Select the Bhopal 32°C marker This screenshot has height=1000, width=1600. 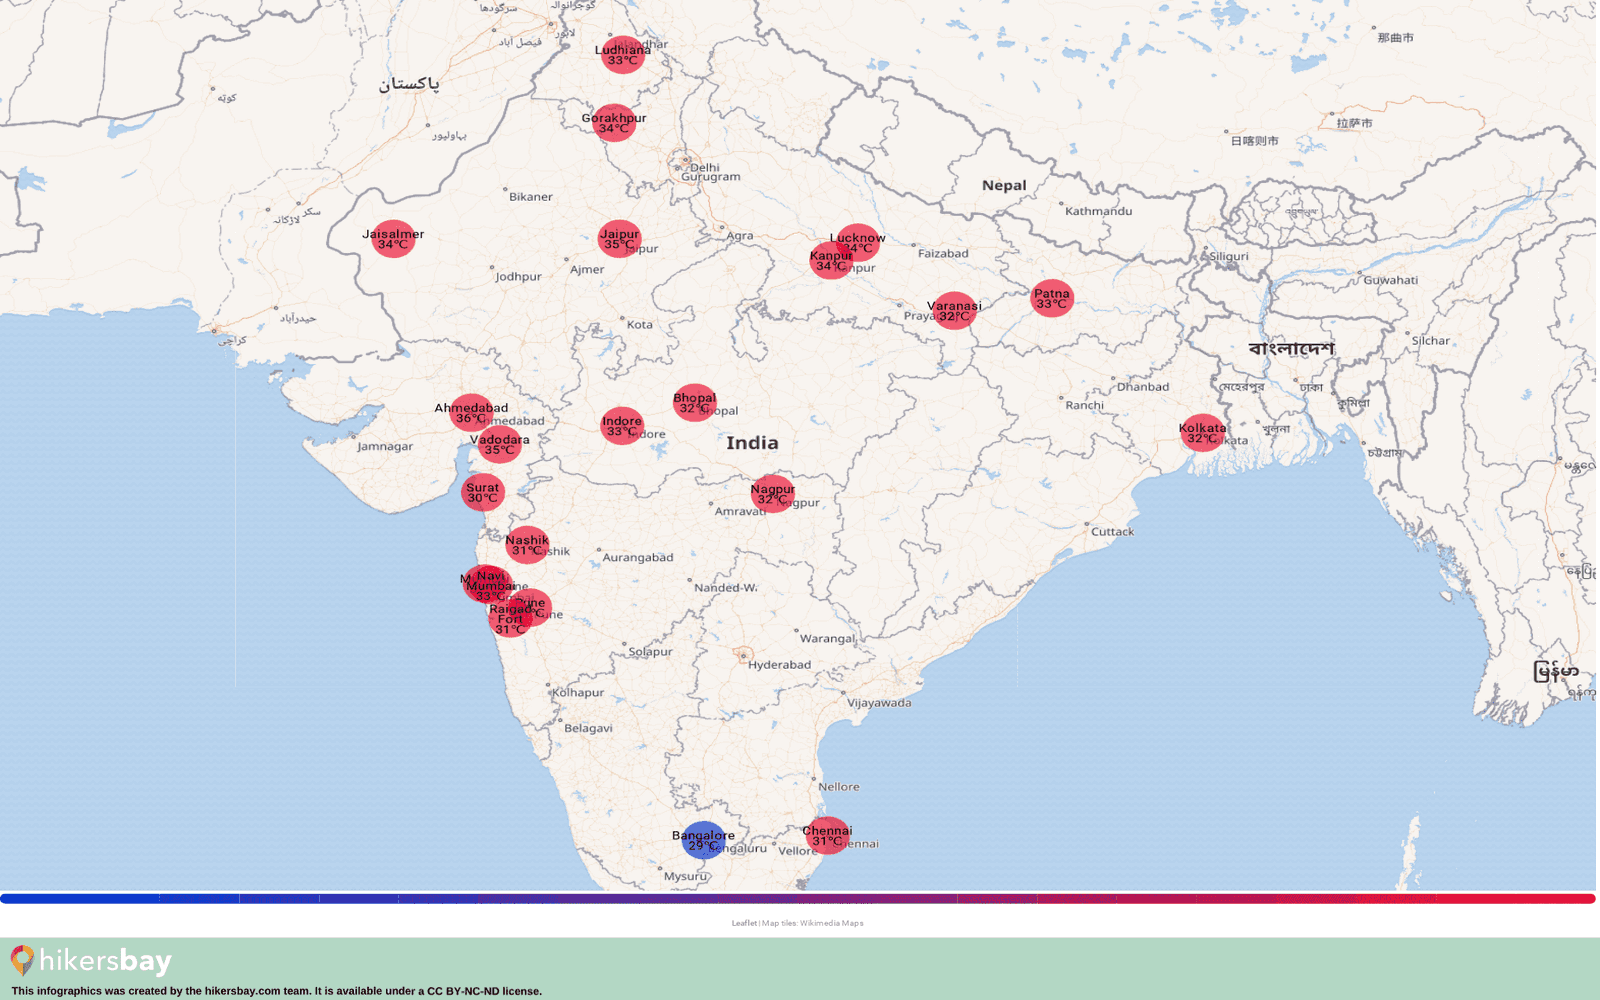tap(694, 403)
